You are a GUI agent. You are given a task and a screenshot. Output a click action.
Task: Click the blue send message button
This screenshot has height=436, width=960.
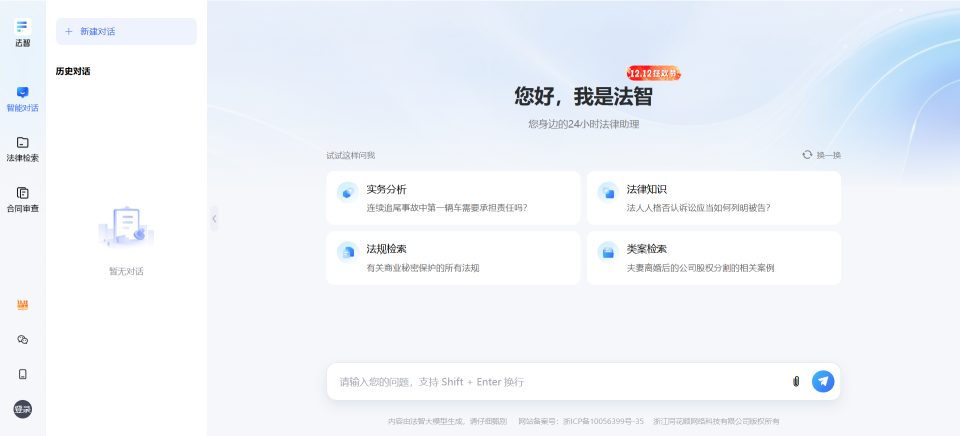pos(823,381)
